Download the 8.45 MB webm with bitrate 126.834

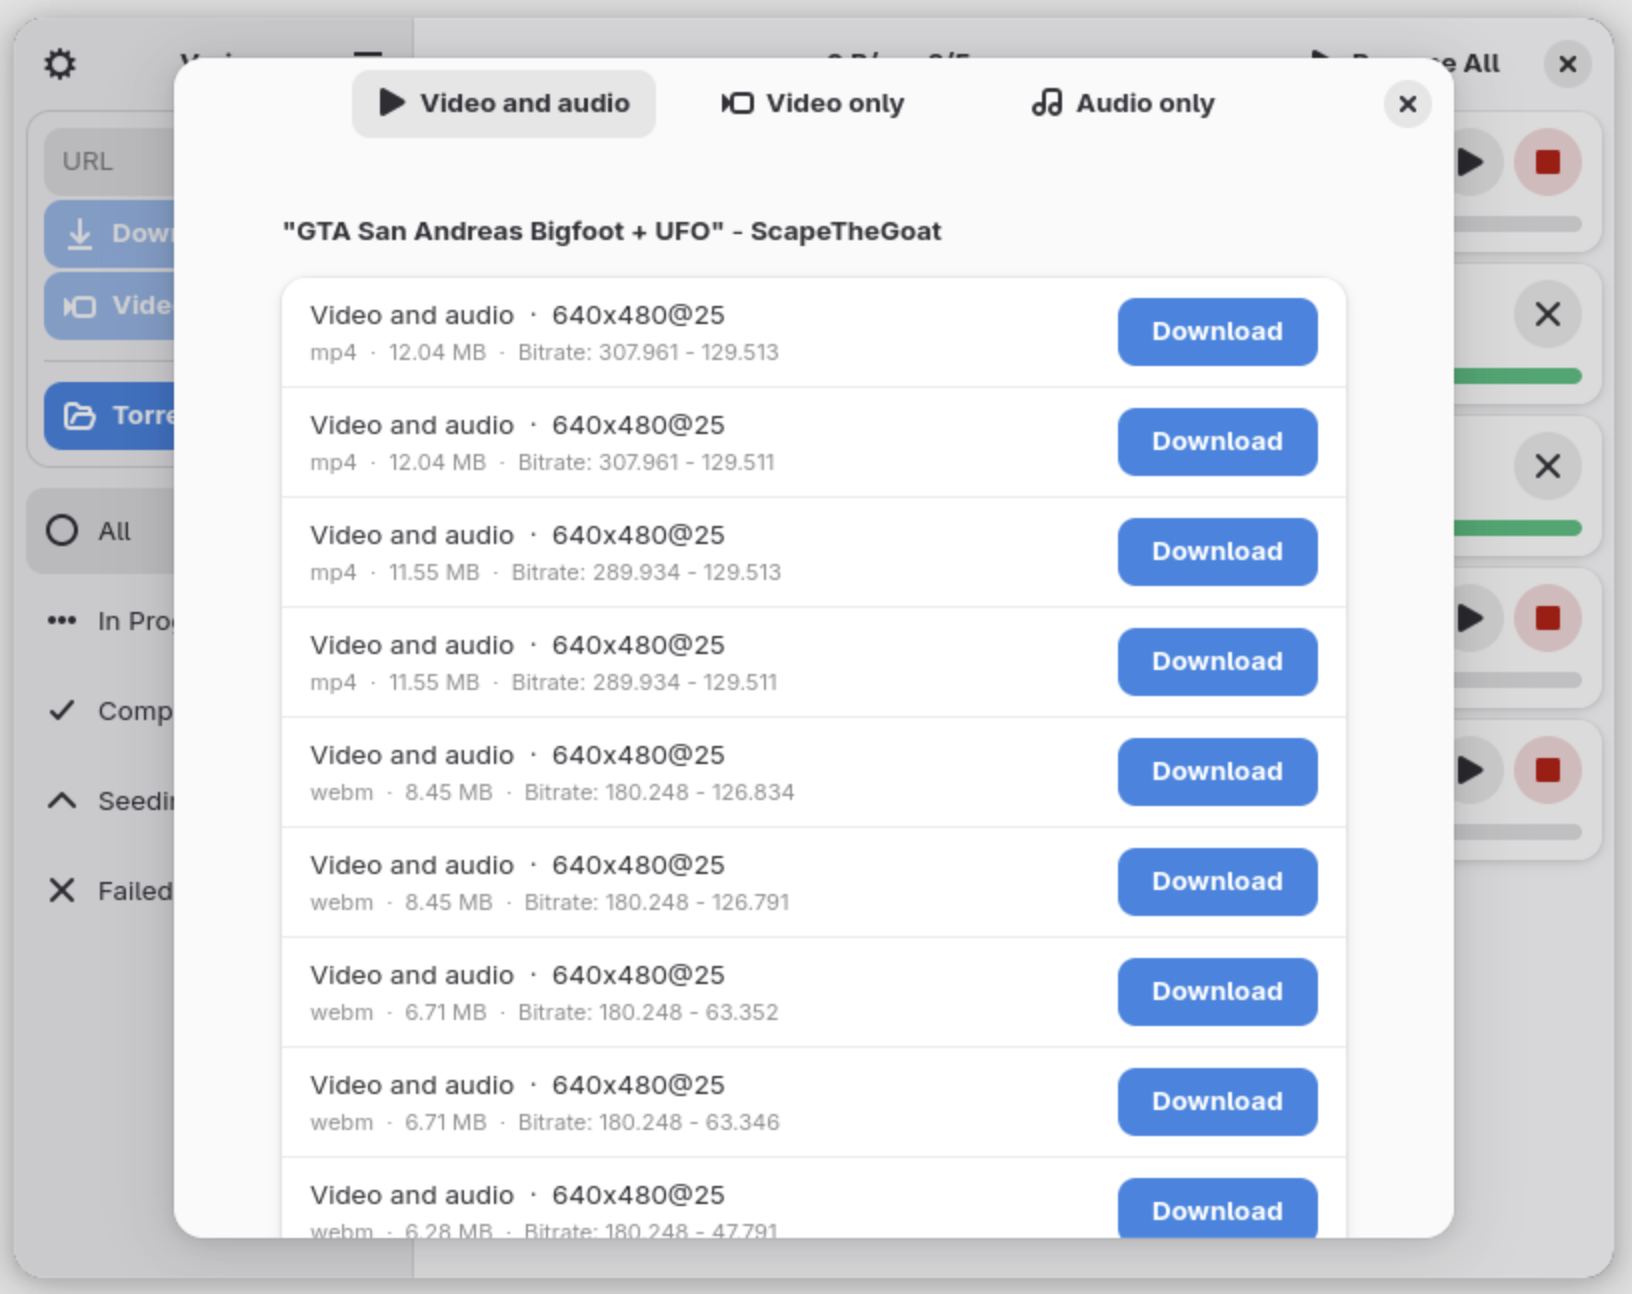(x=1217, y=772)
